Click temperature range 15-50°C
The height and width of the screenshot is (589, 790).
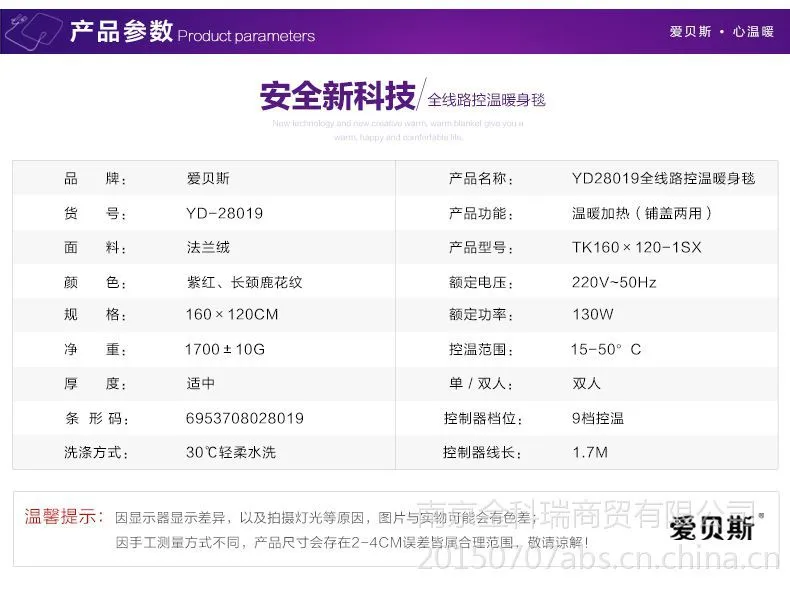coord(606,349)
